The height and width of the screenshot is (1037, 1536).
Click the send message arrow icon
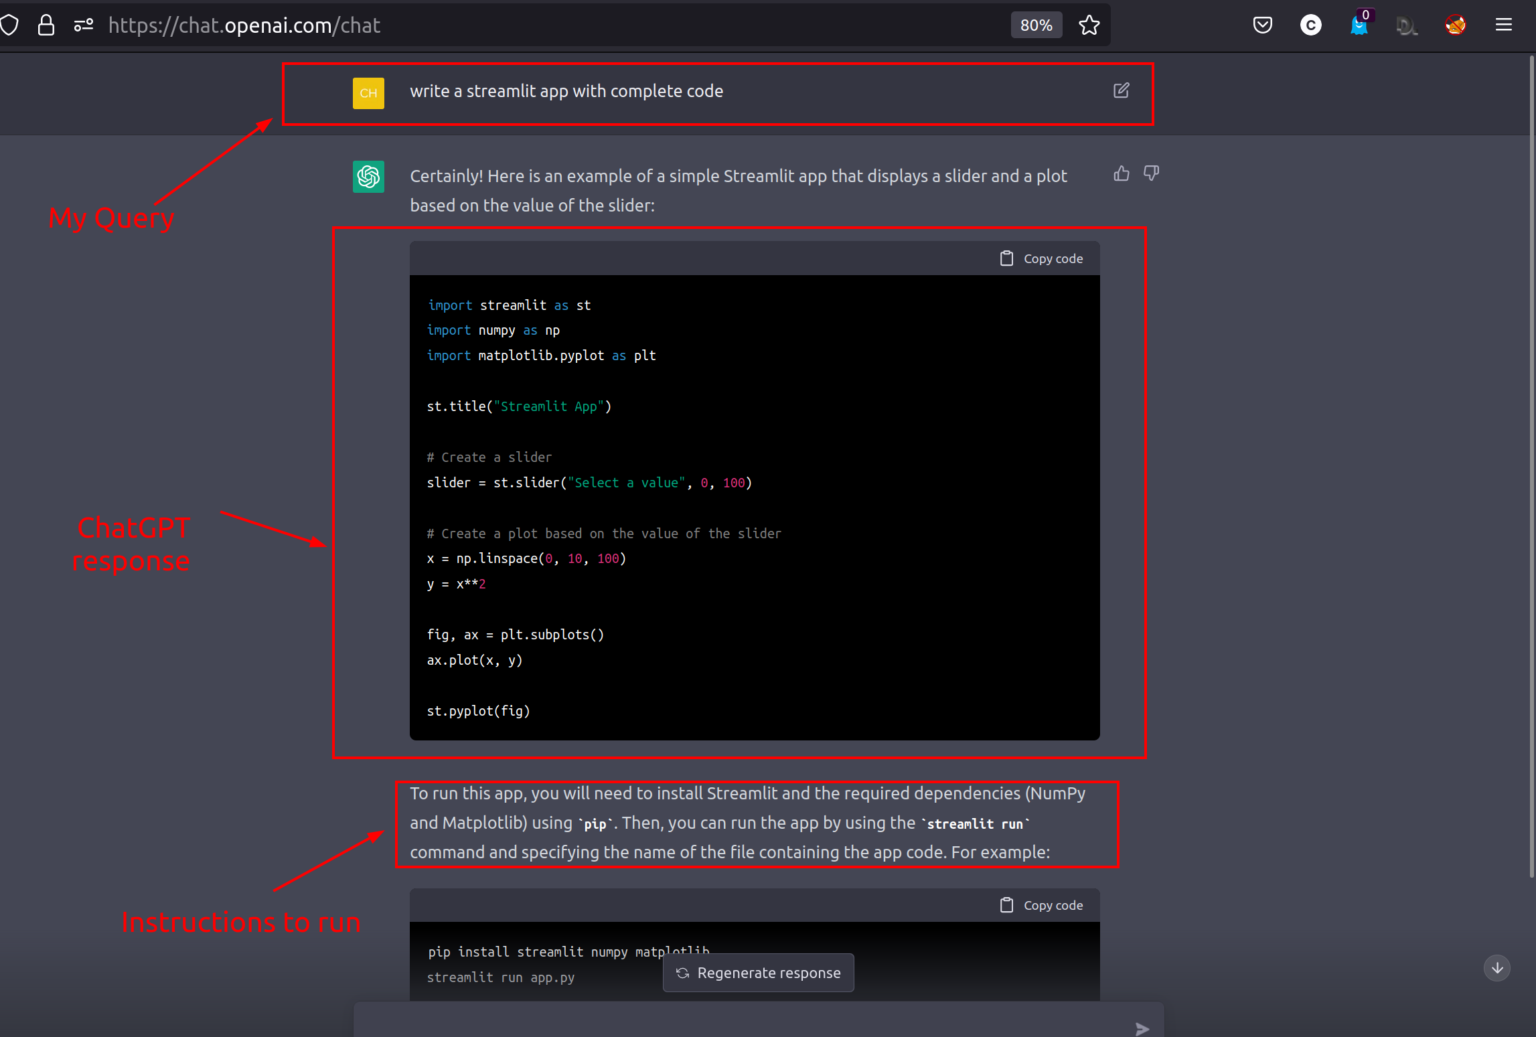point(1142,1027)
